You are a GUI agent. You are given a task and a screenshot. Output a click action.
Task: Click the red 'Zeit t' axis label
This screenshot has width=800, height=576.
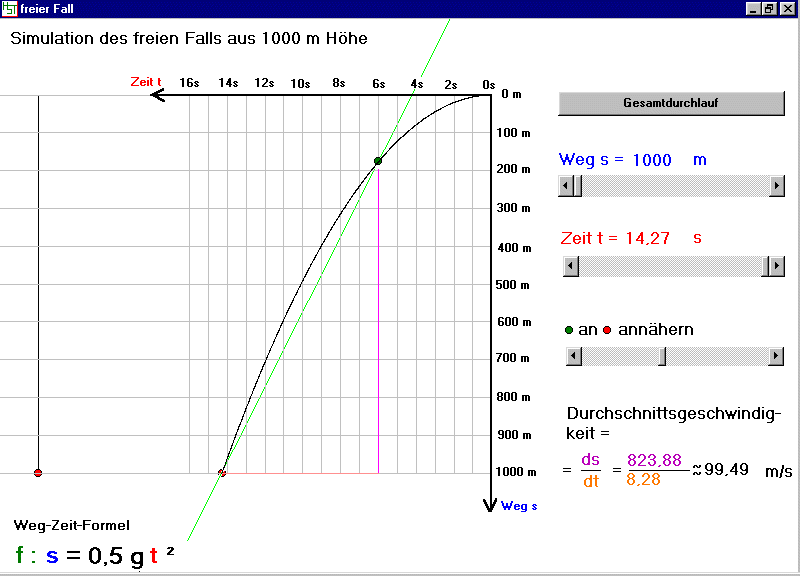[x=146, y=82]
